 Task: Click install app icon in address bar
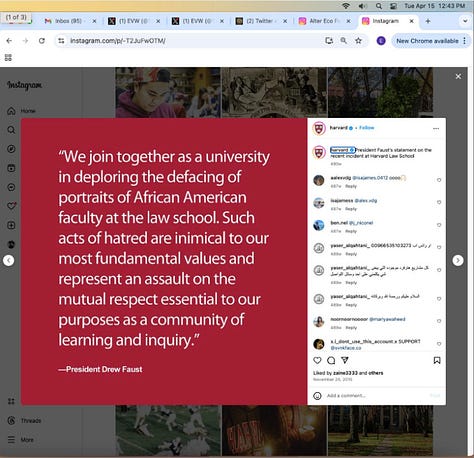[329, 41]
